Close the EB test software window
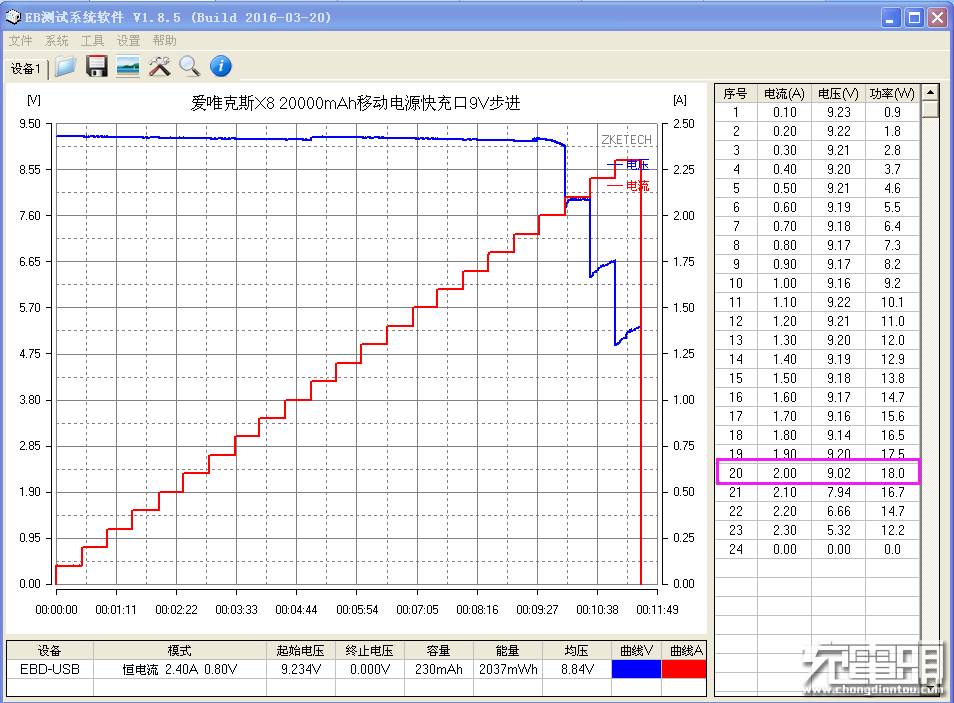This screenshot has width=954, height=703. pos(937,18)
